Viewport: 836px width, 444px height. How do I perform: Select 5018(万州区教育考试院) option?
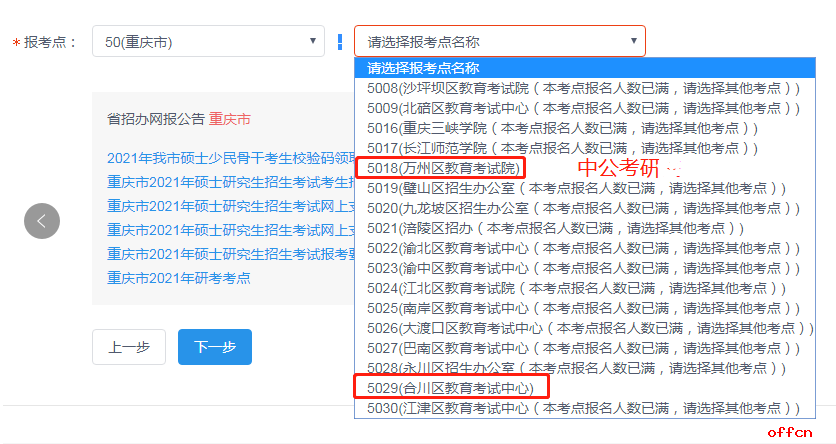444,167
